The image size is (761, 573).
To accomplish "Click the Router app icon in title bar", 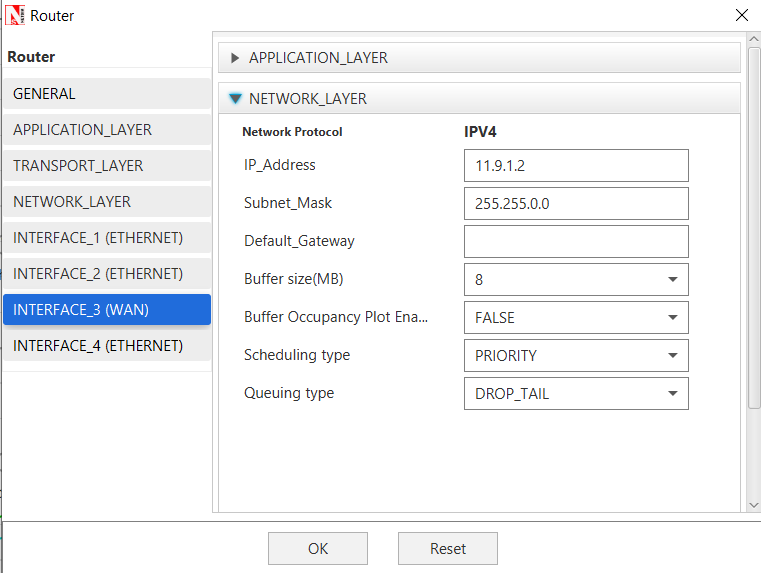I will click(x=16, y=15).
